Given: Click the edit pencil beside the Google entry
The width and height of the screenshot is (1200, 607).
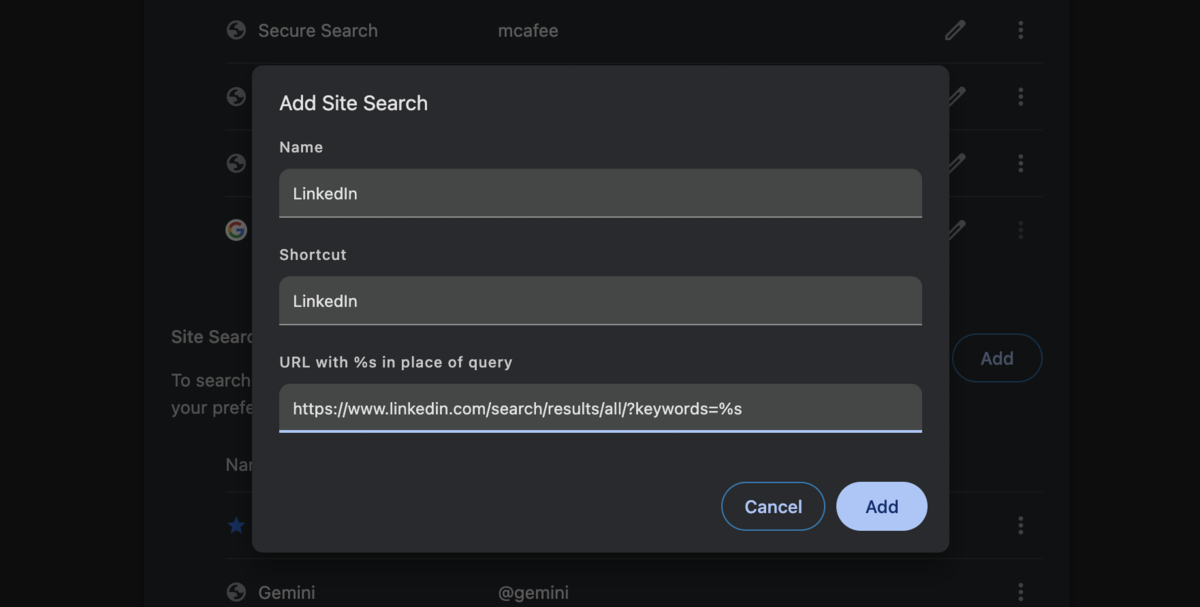Looking at the screenshot, I should click(954, 229).
